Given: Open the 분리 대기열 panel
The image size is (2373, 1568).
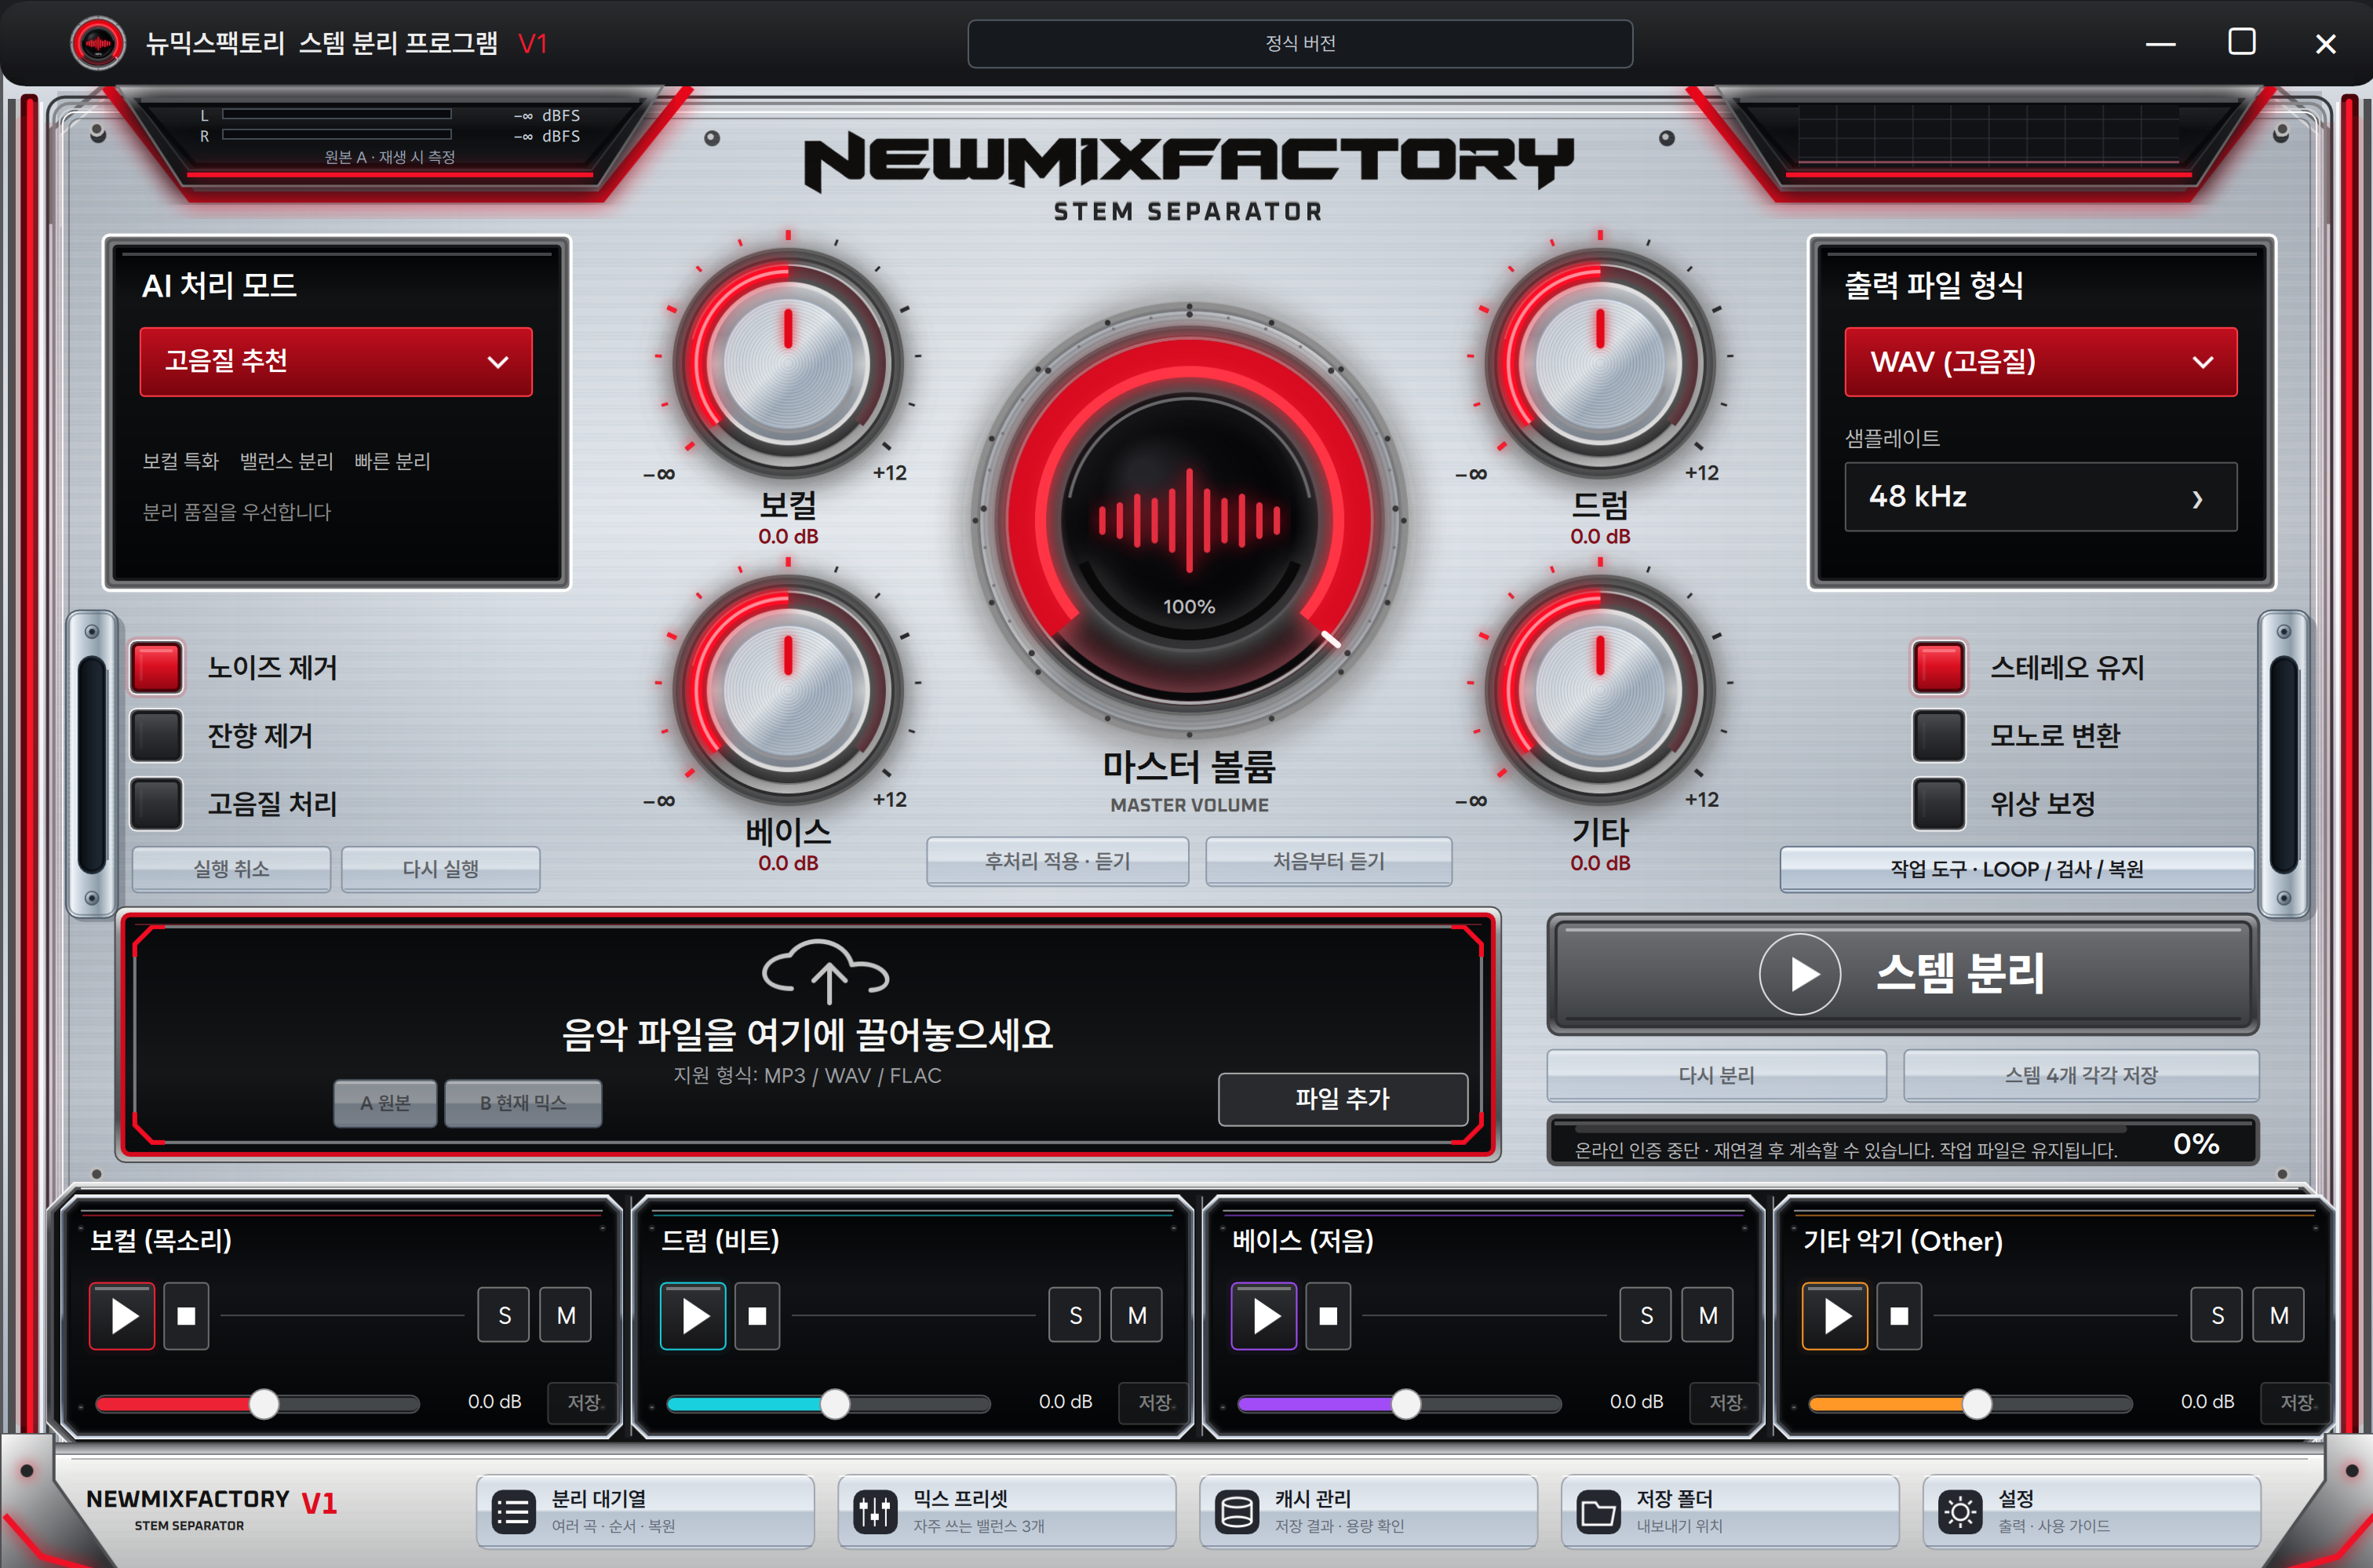Looking at the screenshot, I should tap(645, 1511).
